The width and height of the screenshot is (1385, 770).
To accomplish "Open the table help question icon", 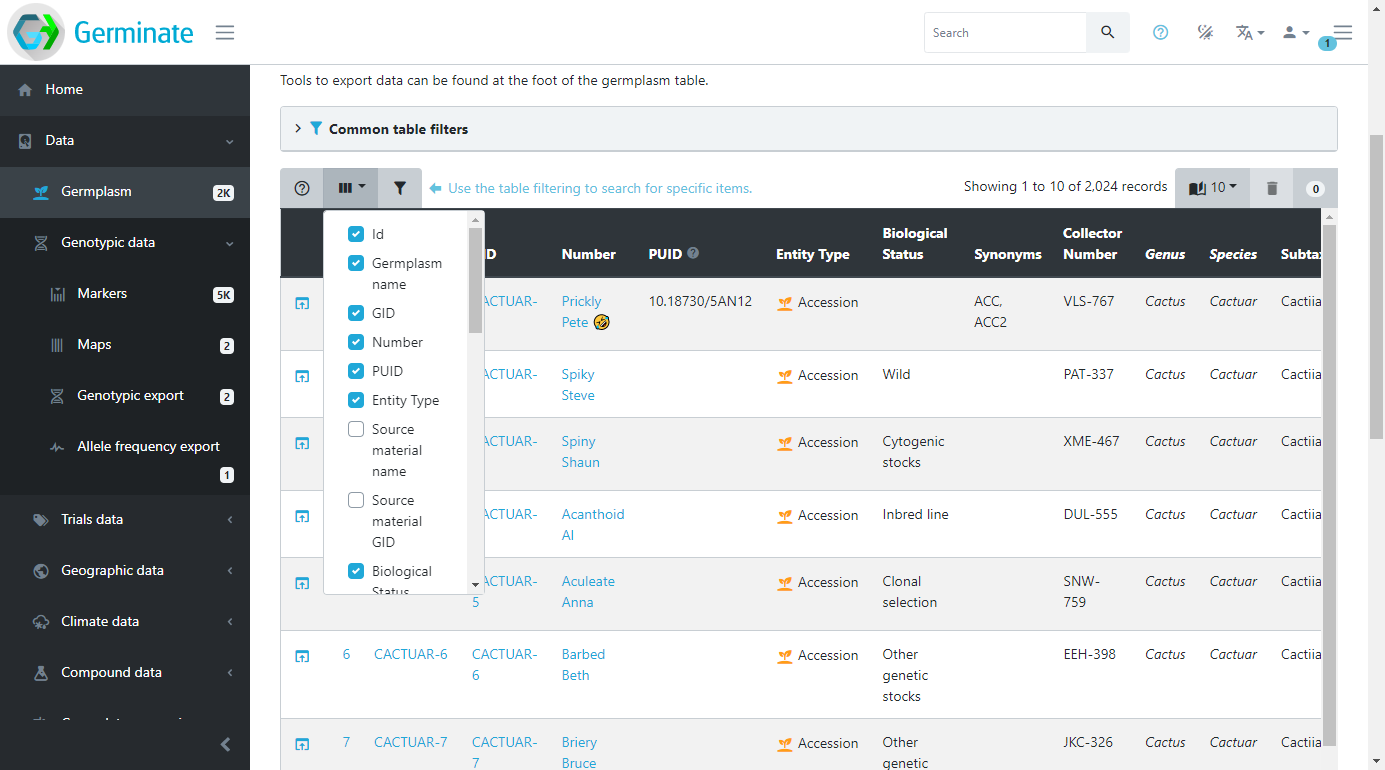I will point(302,188).
